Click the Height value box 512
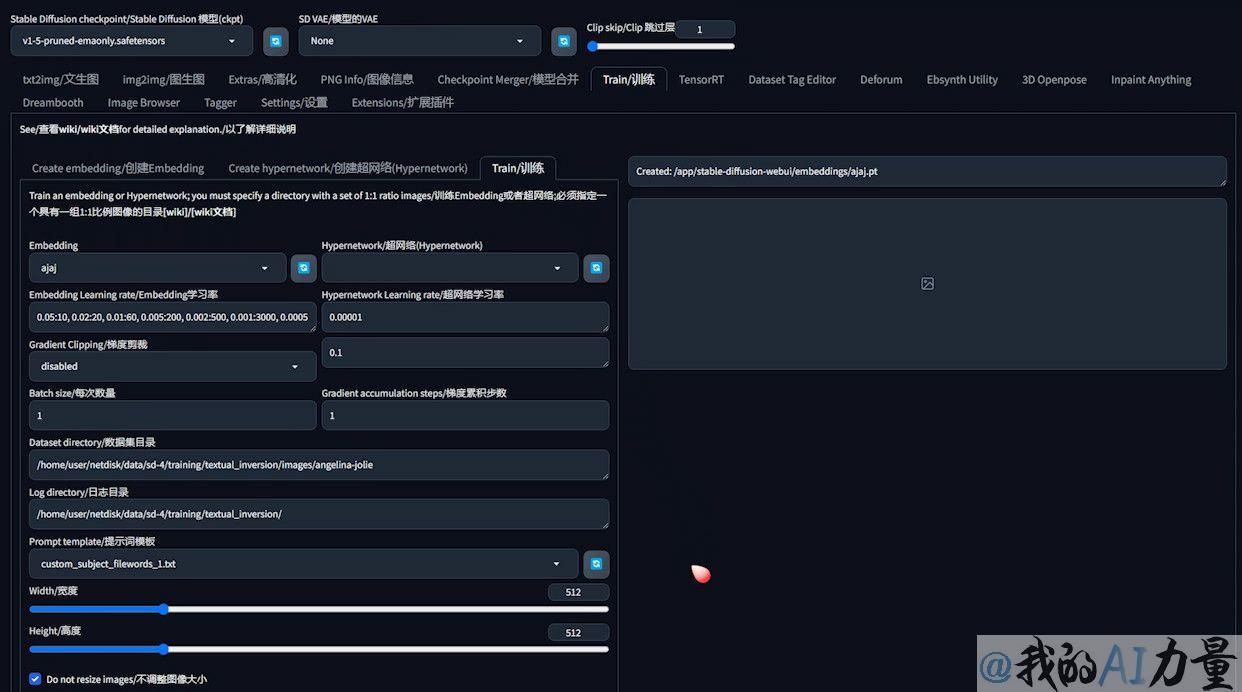 [x=578, y=632]
